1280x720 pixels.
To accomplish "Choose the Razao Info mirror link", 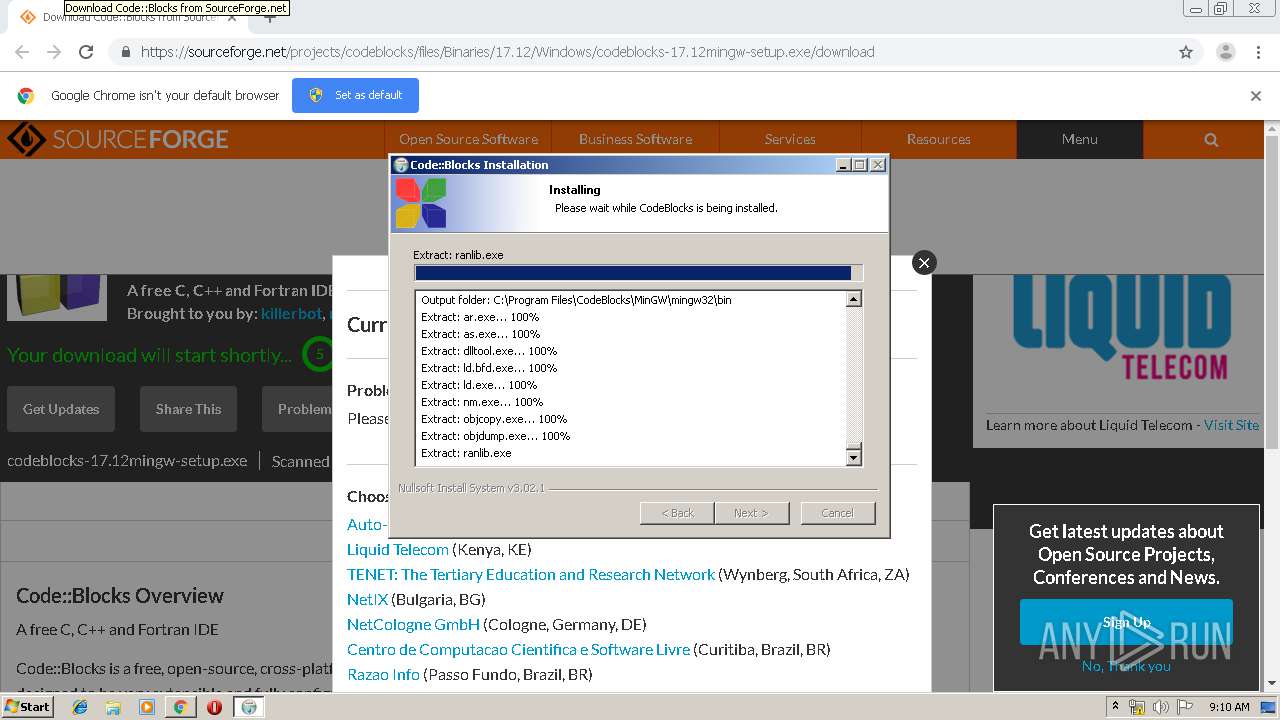I will tap(383, 674).
